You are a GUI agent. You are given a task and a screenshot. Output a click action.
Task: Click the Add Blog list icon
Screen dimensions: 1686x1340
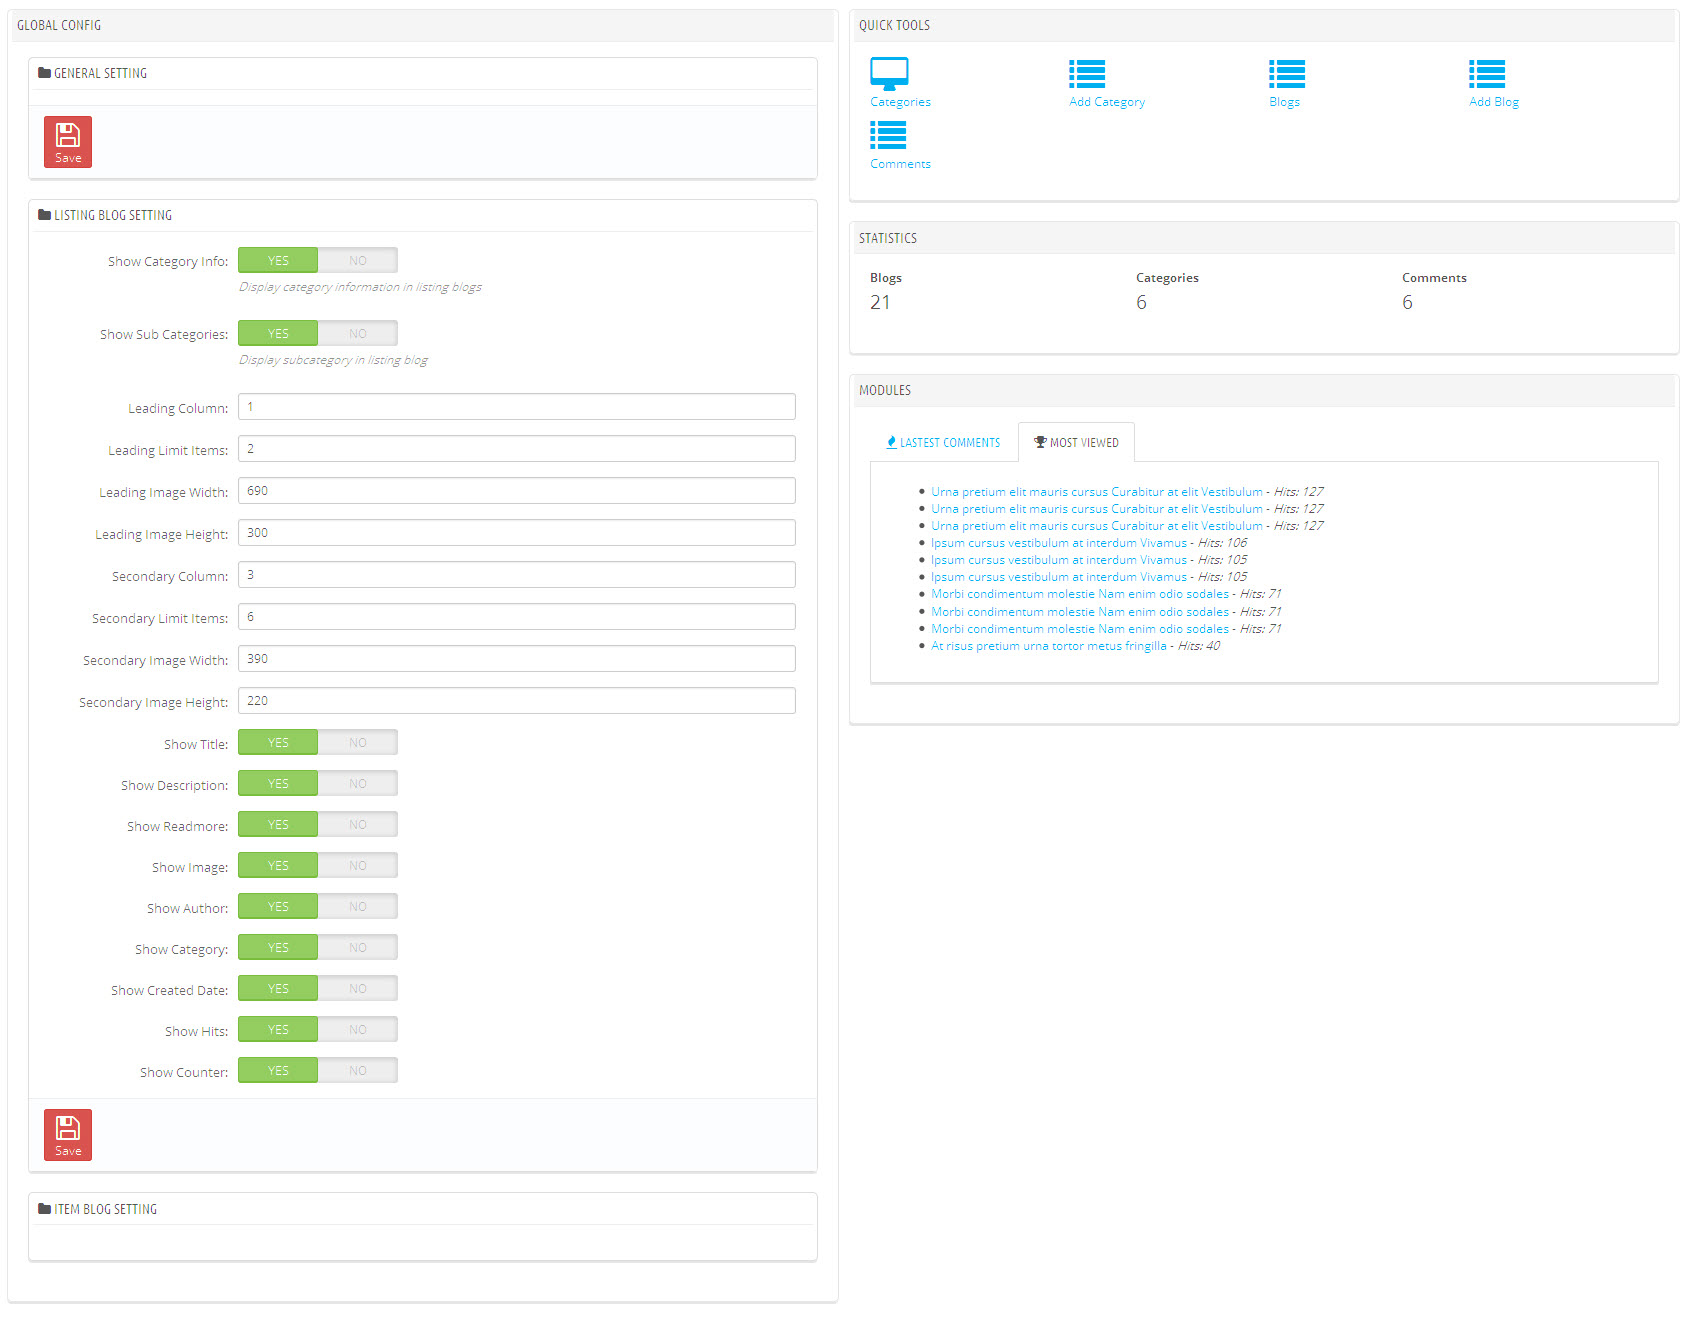1487,74
